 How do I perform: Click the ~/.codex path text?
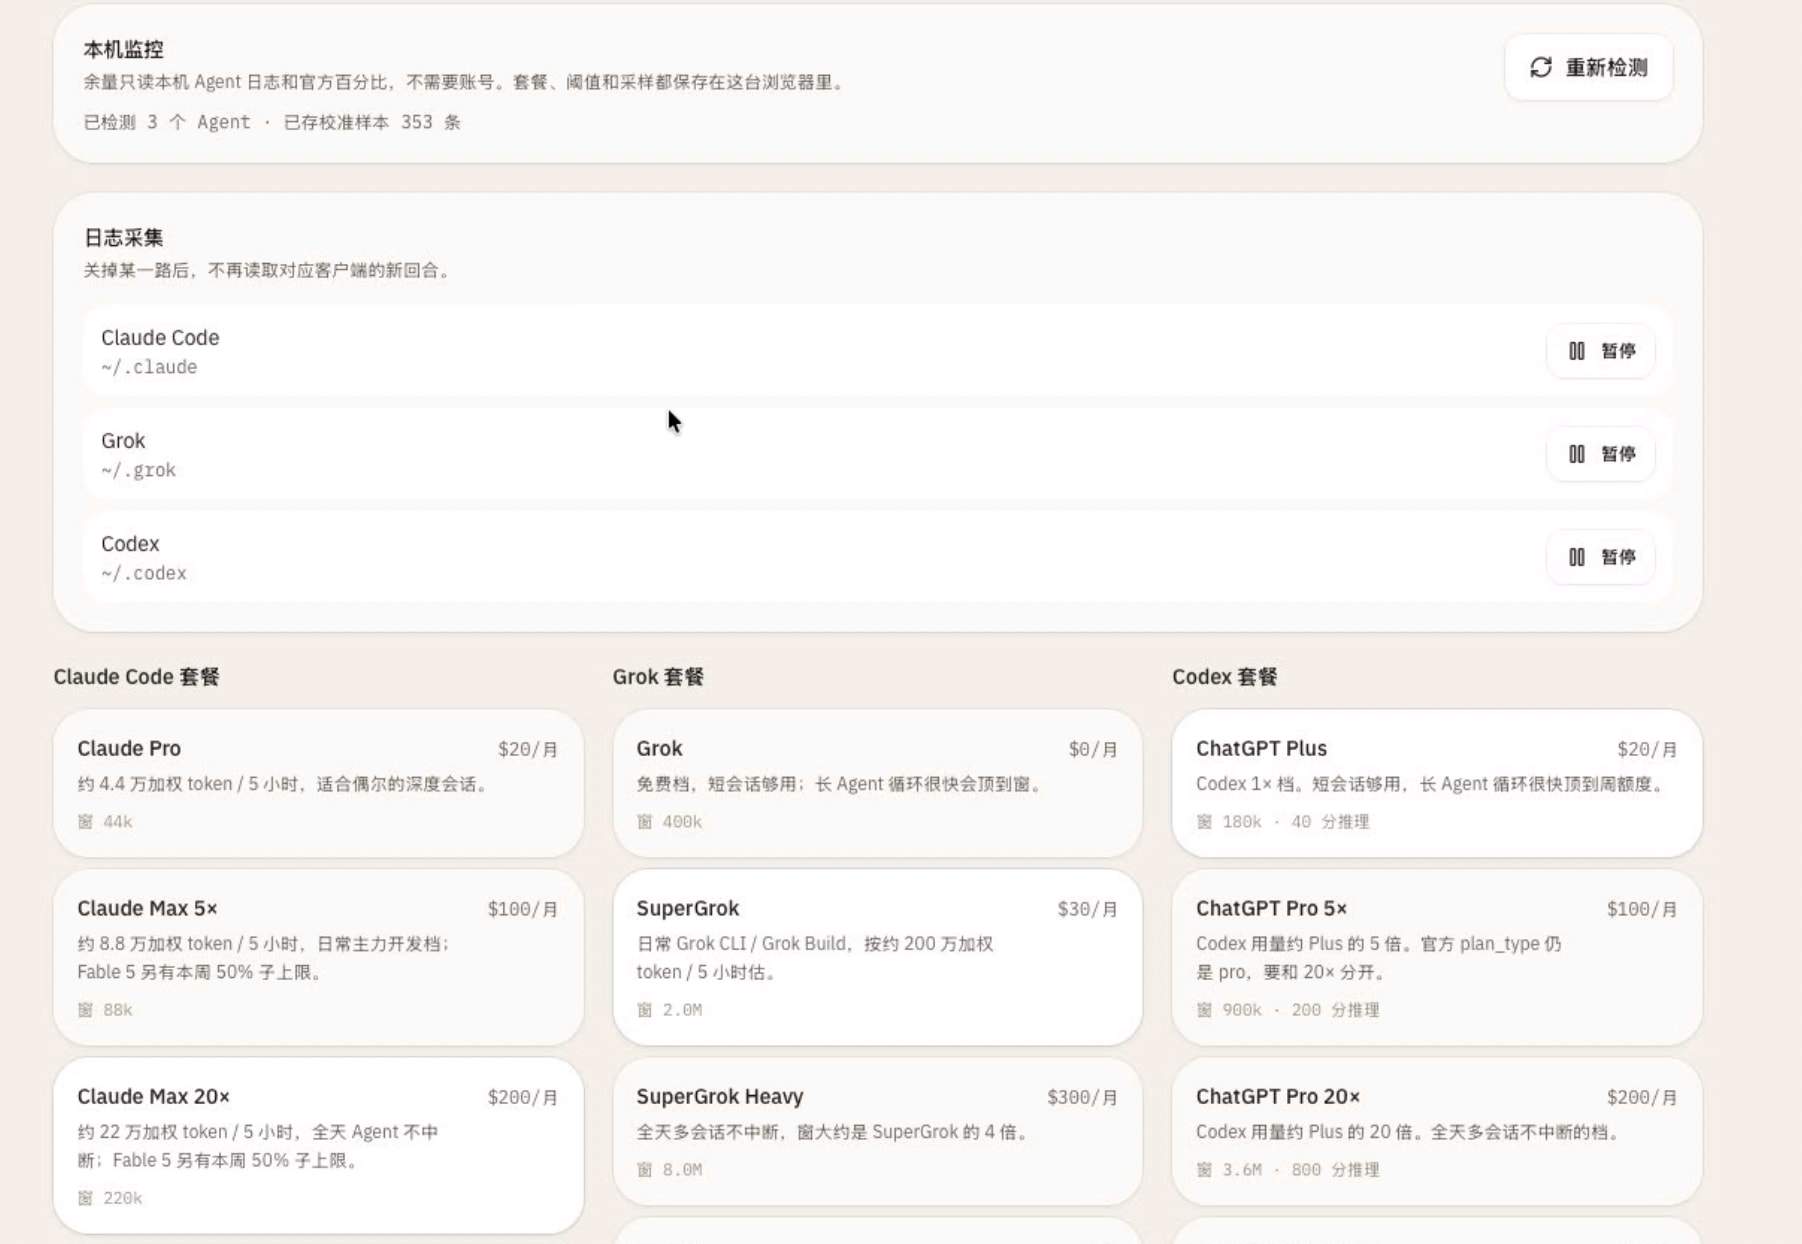144,573
